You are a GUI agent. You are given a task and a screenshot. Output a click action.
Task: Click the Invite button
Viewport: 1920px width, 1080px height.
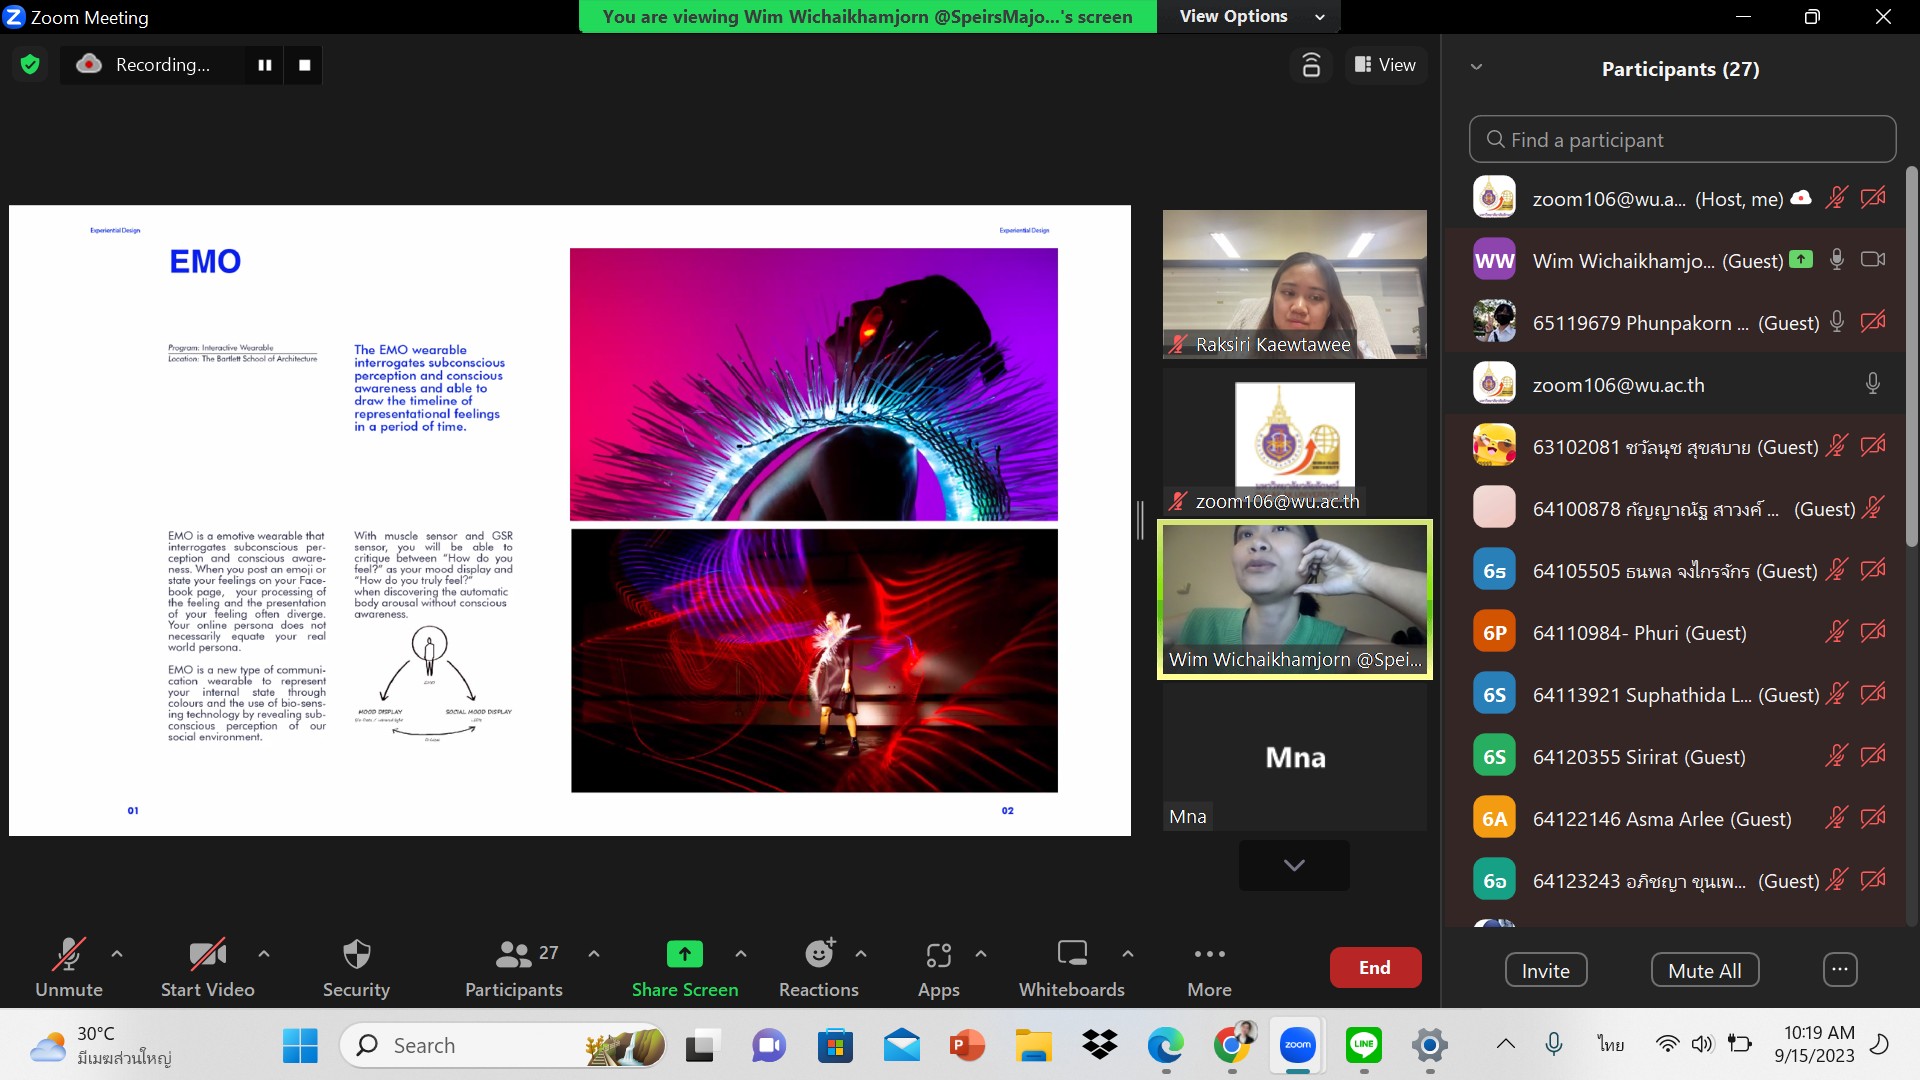[1545, 970]
